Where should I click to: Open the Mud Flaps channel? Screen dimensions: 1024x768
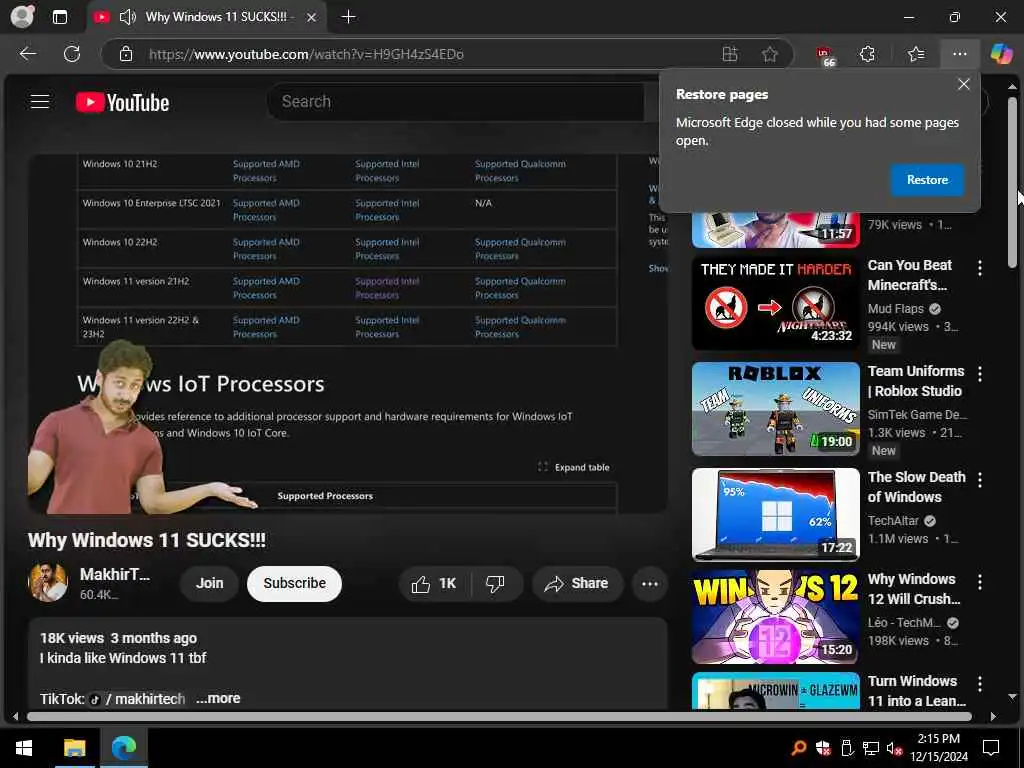(896, 309)
